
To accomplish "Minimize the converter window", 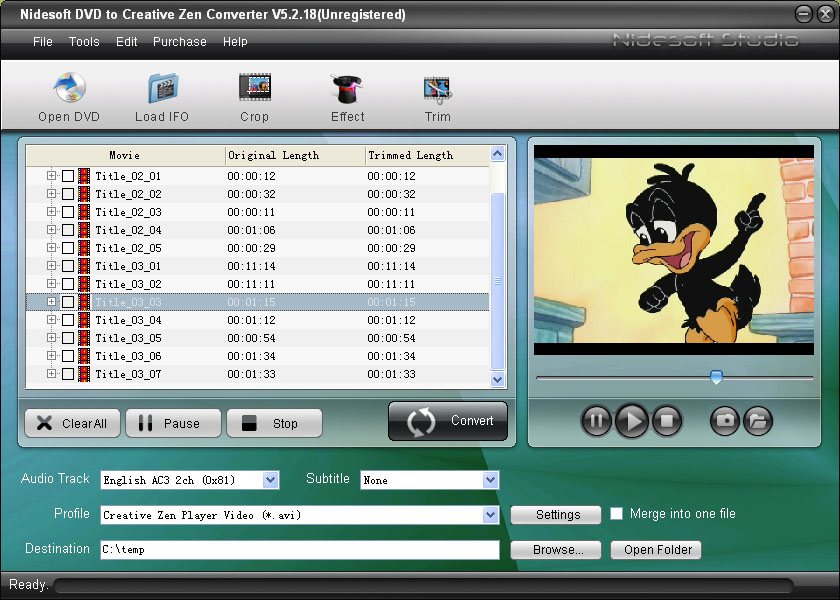I will click(803, 14).
